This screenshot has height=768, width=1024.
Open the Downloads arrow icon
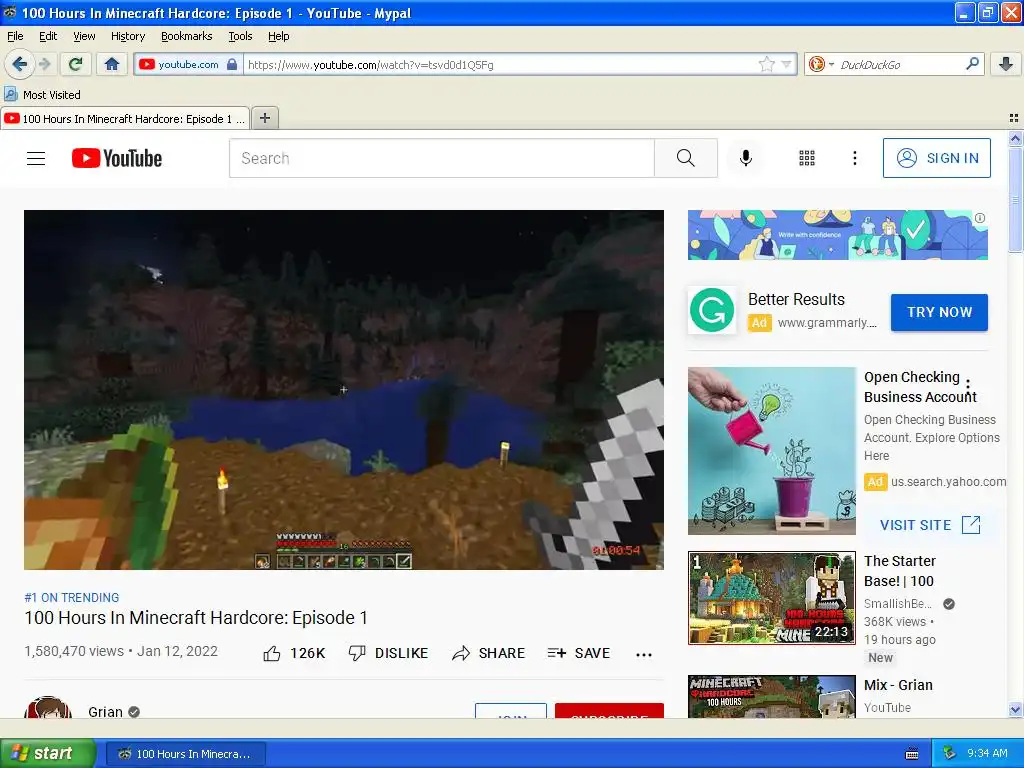[x=1006, y=64]
